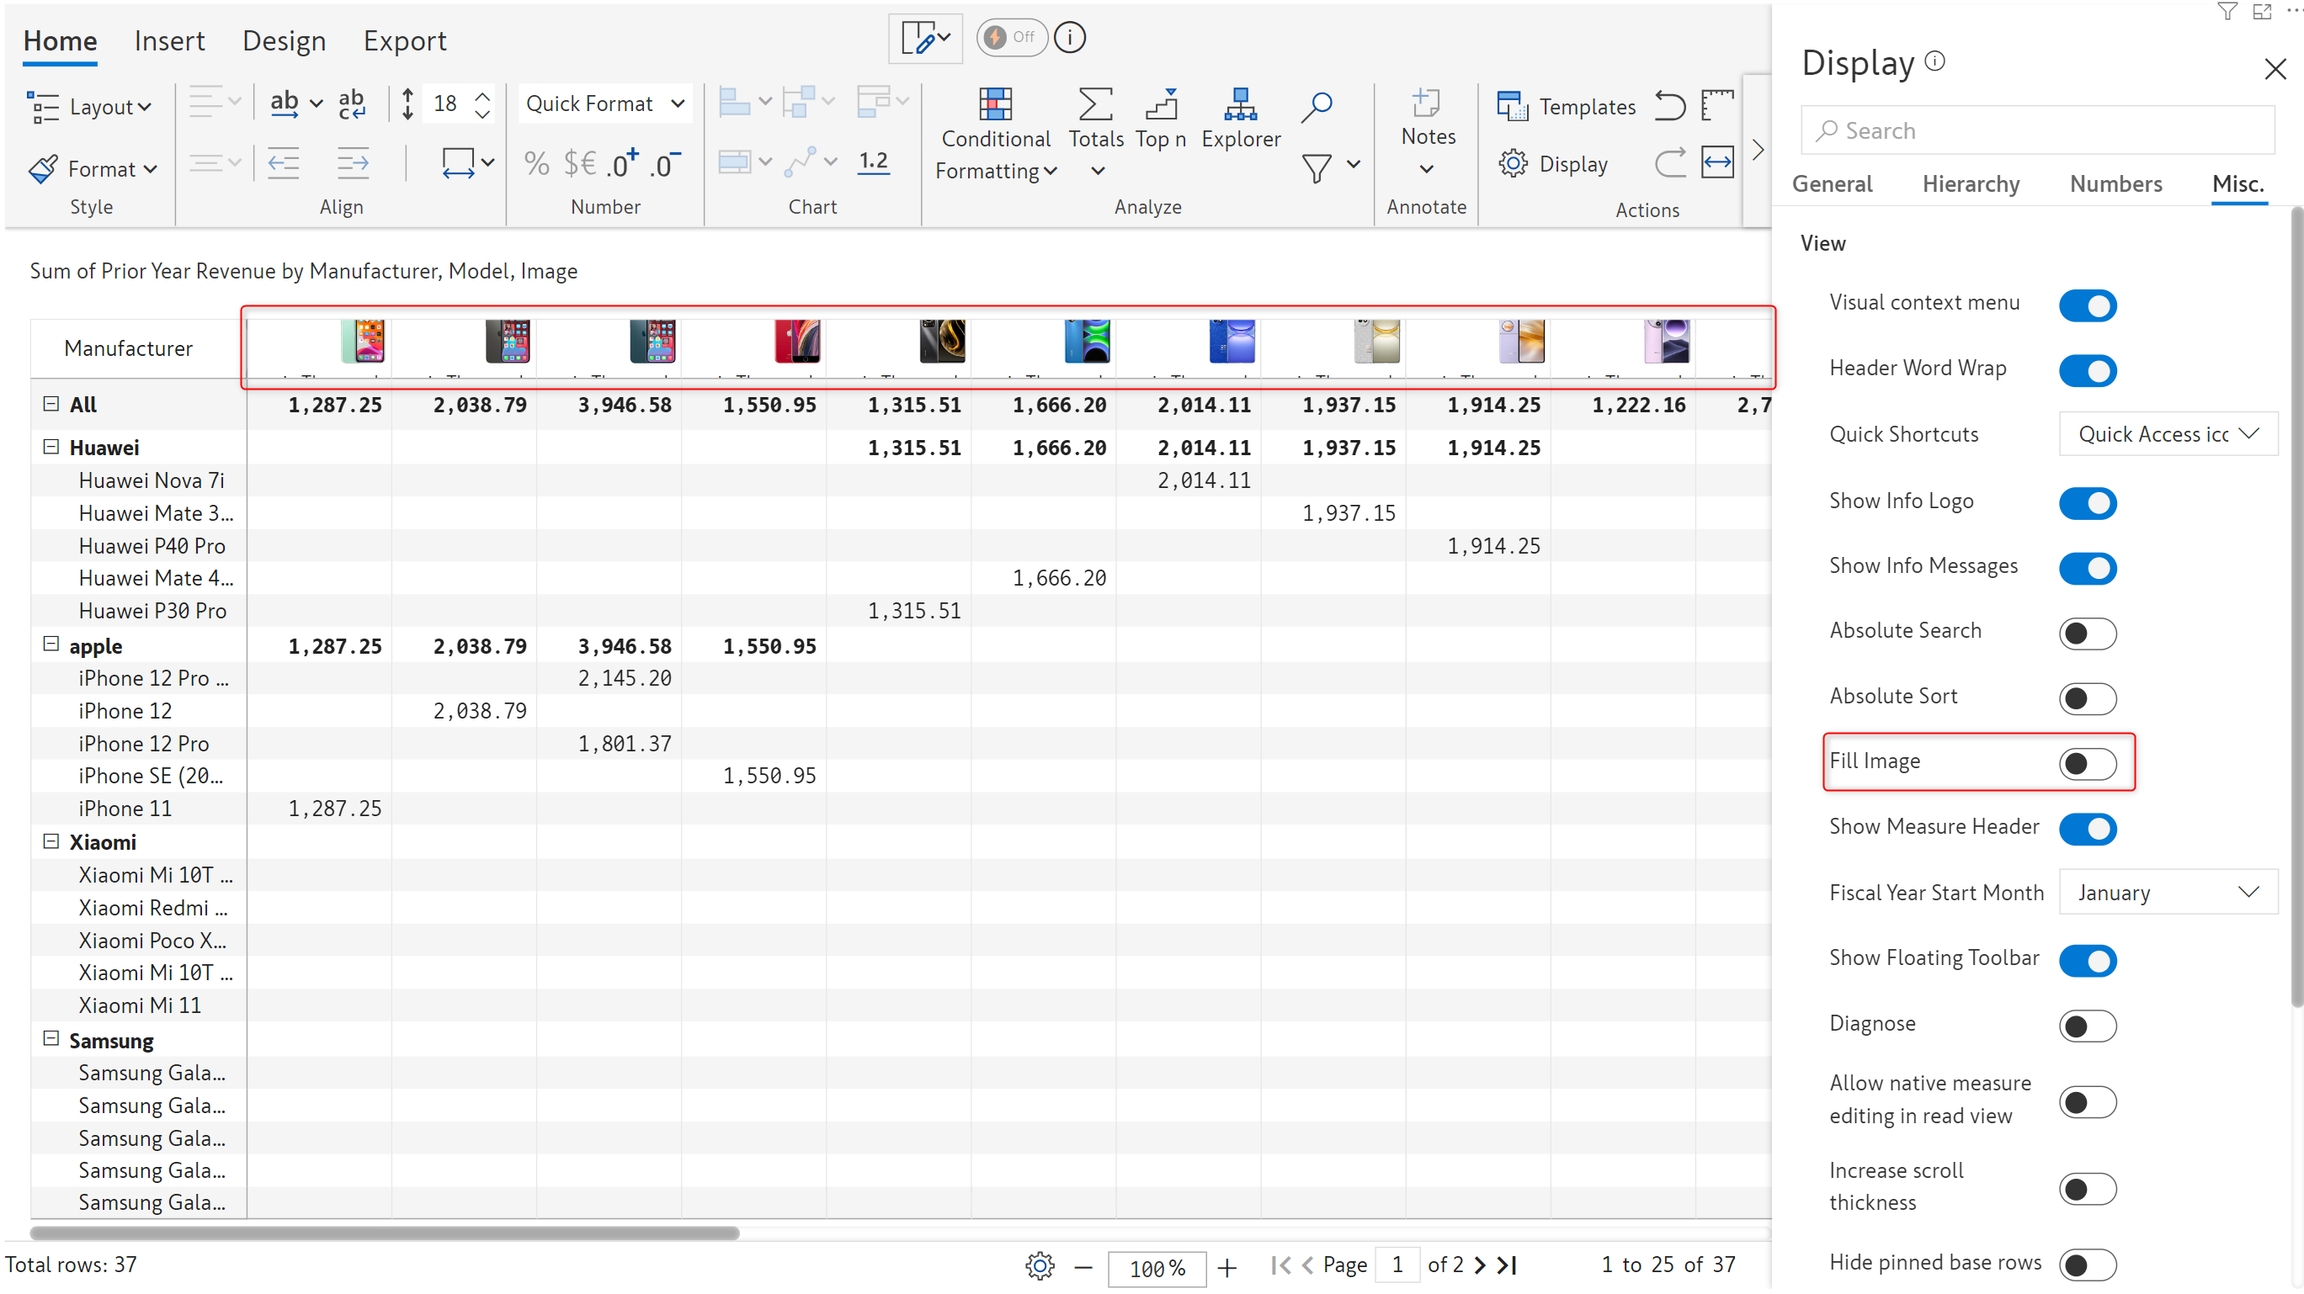Enable the Fill Image toggle

coord(2087,764)
